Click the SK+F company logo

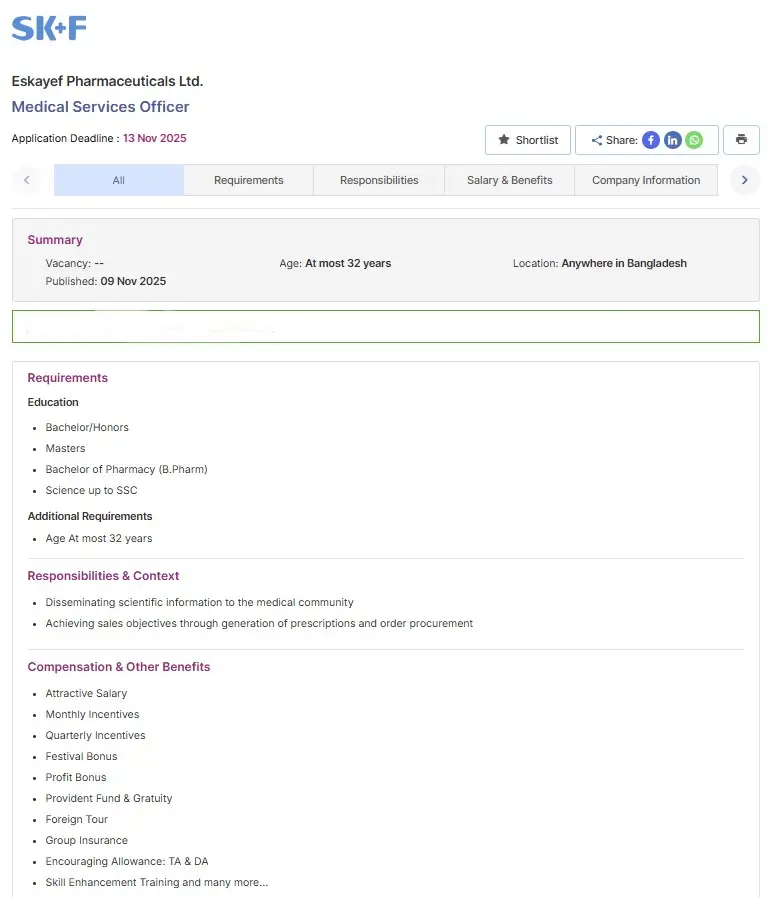pos(49,28)
